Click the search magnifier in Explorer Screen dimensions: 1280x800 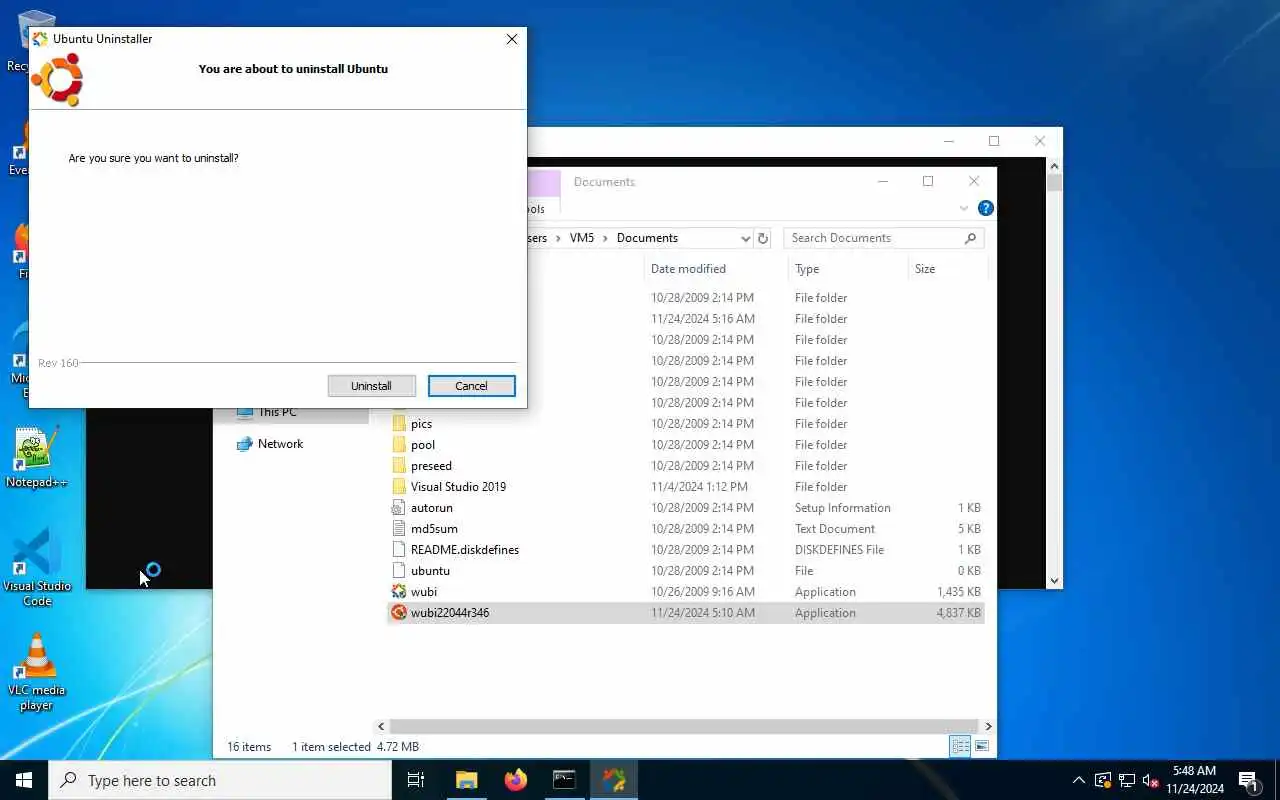tap(970, 238)
